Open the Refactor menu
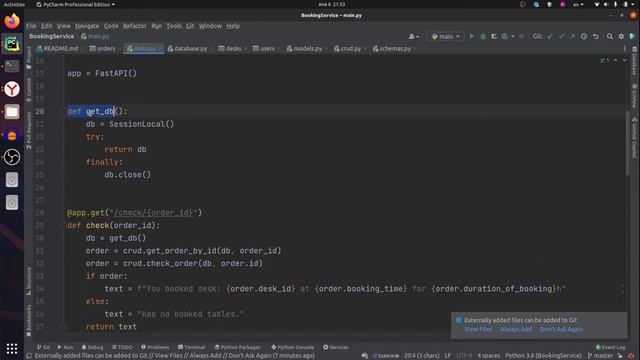Screen dimensions: 640x360 pos(135,26)
